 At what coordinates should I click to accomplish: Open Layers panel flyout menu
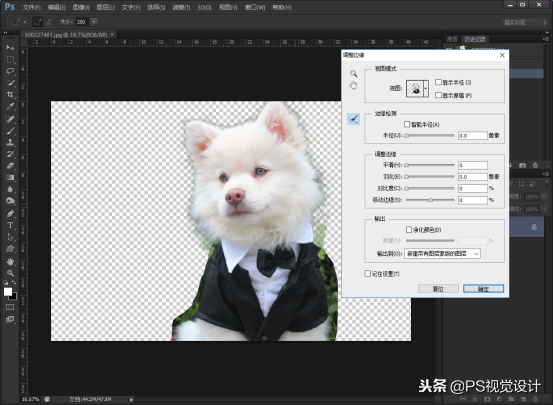pyautogui.click(x=546, y=174)
